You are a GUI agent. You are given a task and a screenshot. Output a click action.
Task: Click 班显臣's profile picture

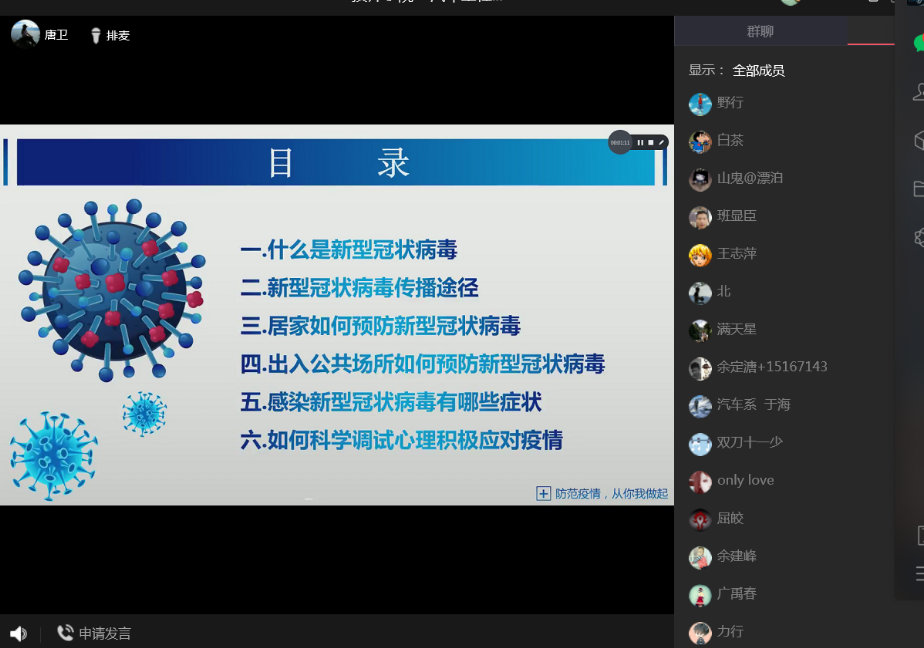[700, 217]
